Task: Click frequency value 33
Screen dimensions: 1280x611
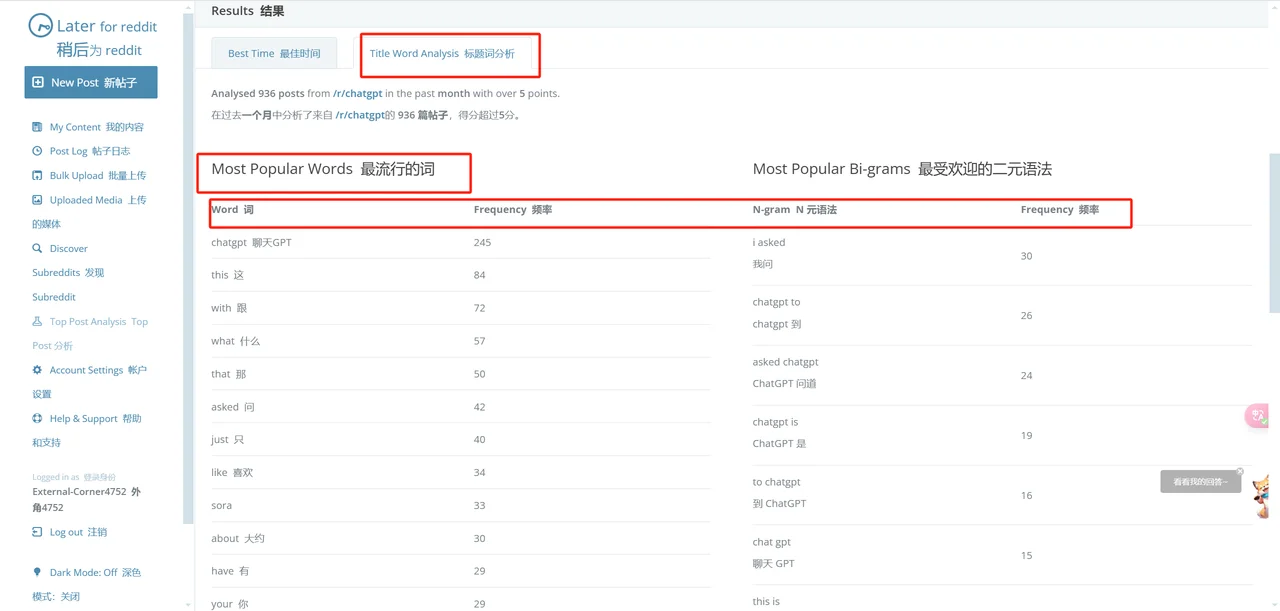Action: coord(480,505)
